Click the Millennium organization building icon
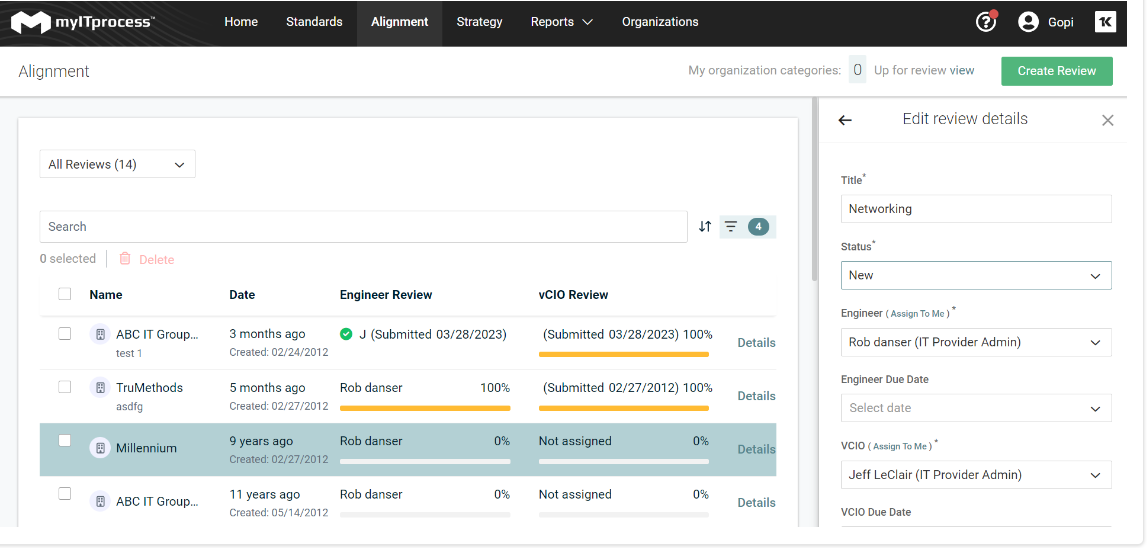 (100, 448)
